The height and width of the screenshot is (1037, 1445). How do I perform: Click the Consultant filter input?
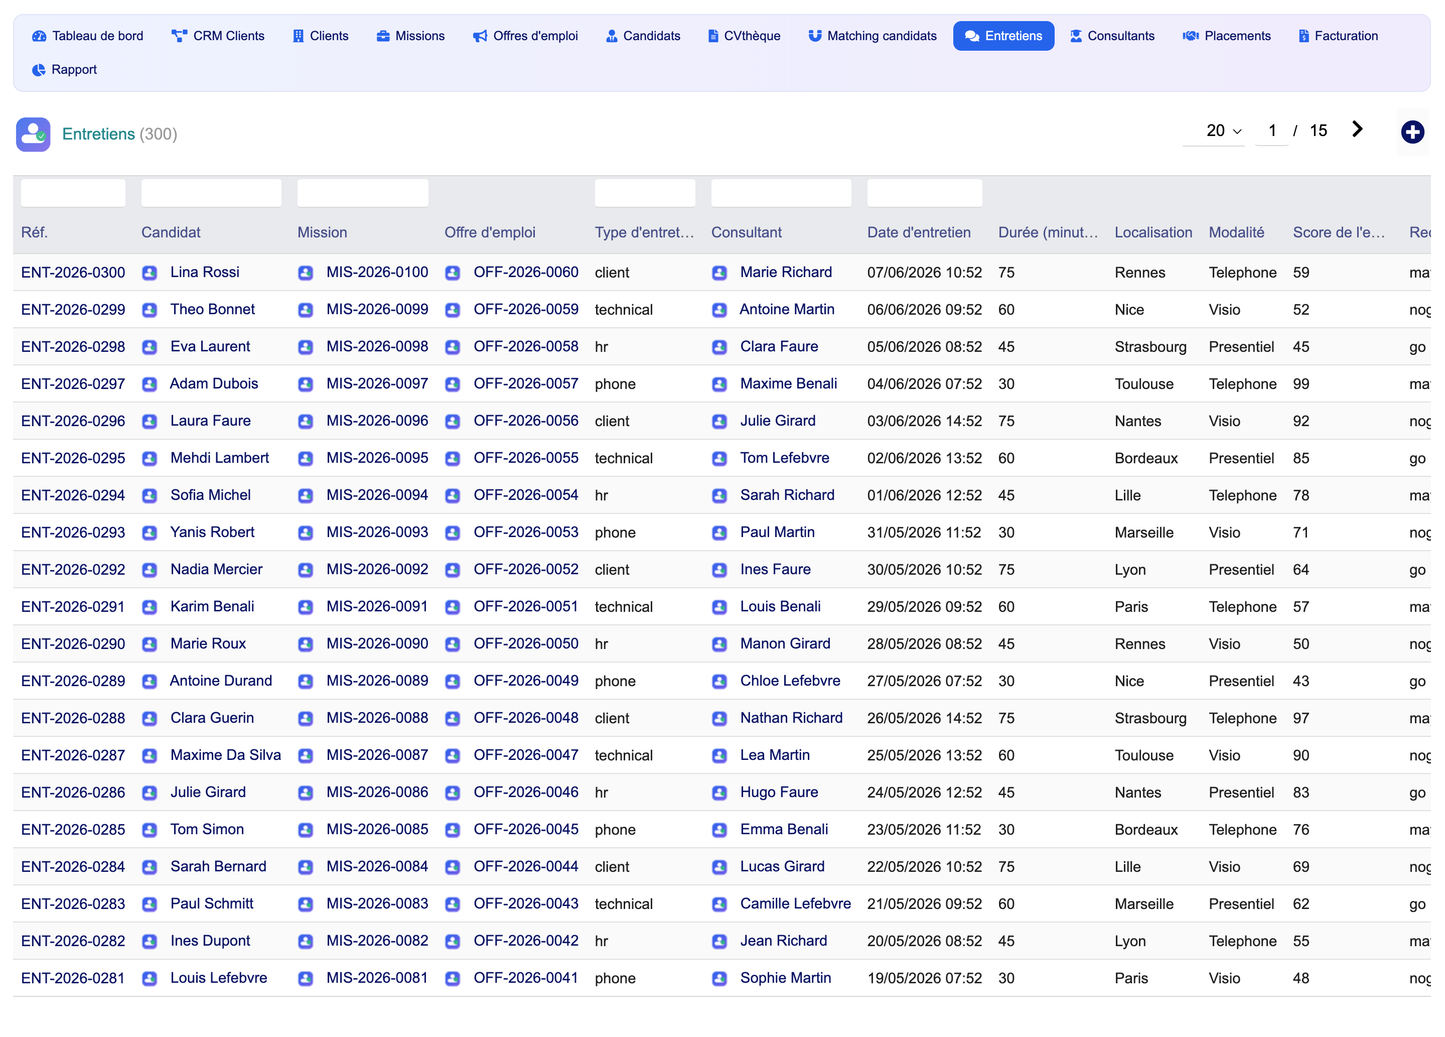[781, 193]
